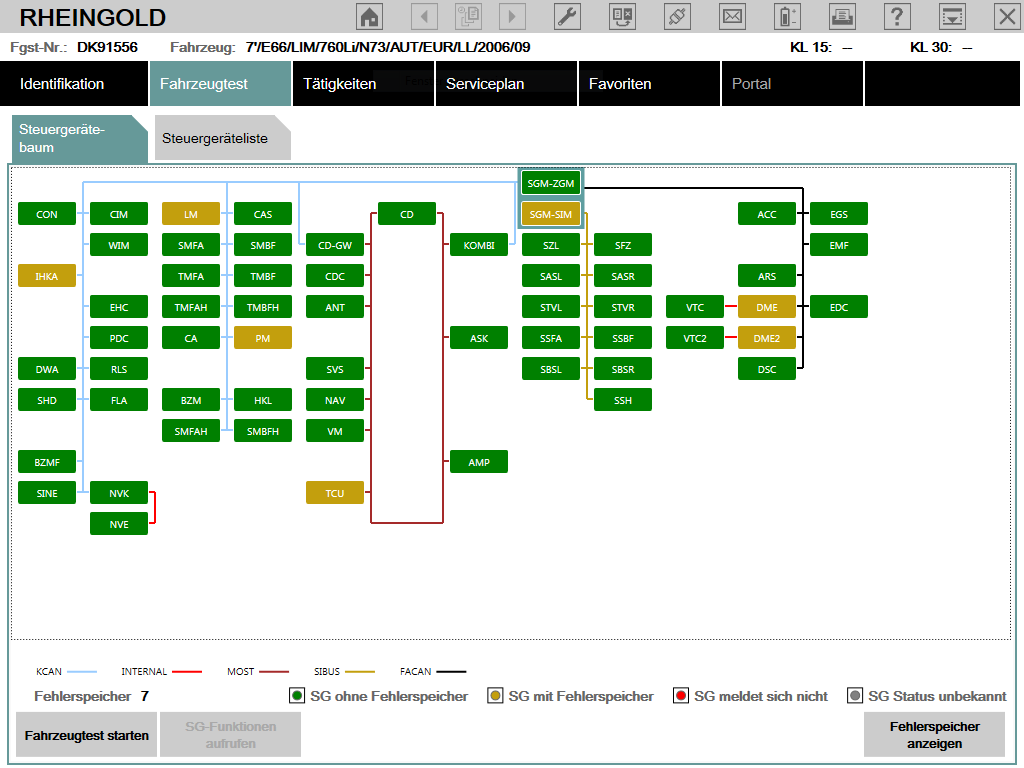The image size is (1024, 768).
Task: Click green SG ohne Fehlerspeicher legend marker
Action: (296, 696)
